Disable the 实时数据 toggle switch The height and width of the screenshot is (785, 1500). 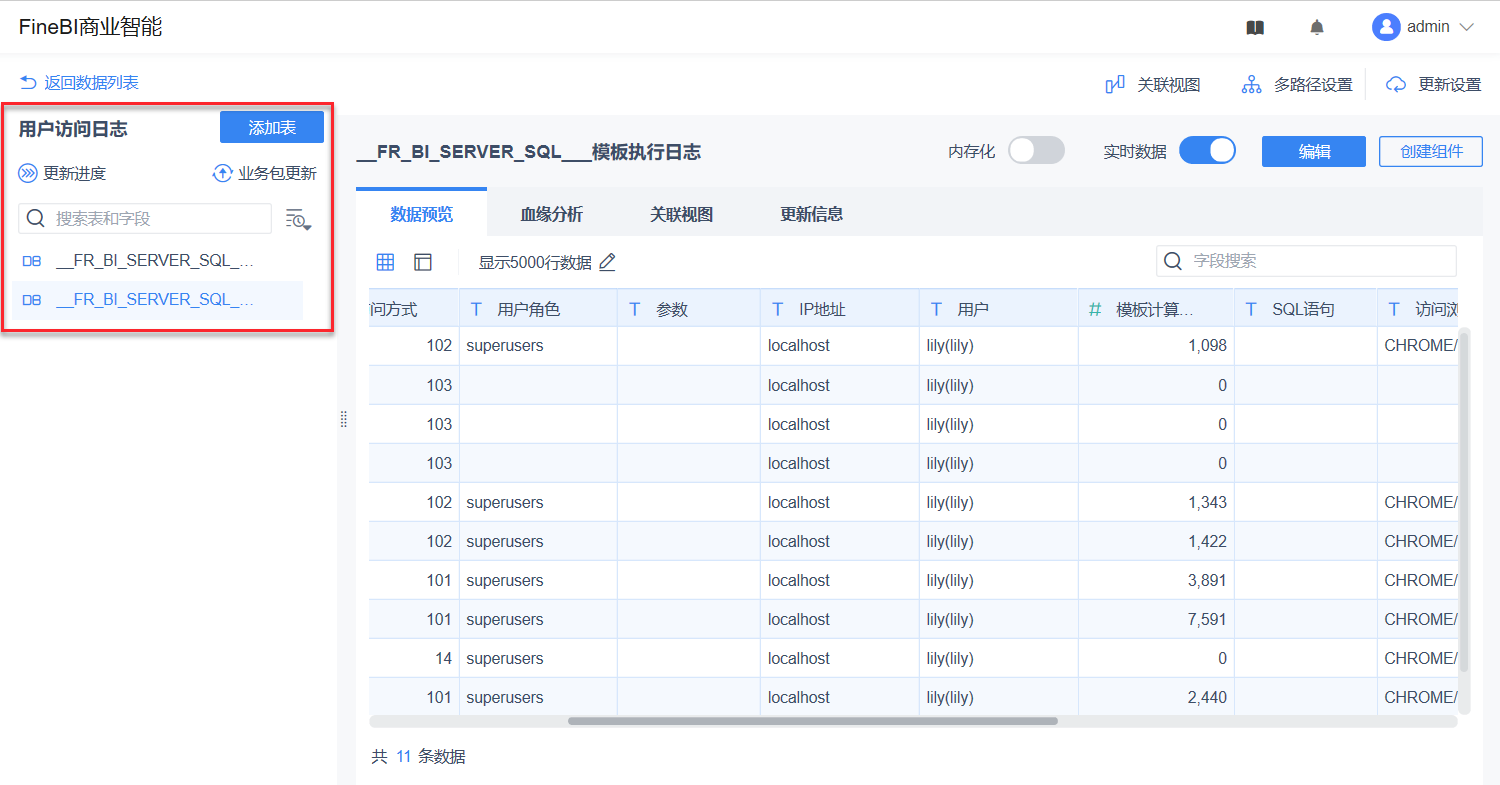[x=1207, y=151]
